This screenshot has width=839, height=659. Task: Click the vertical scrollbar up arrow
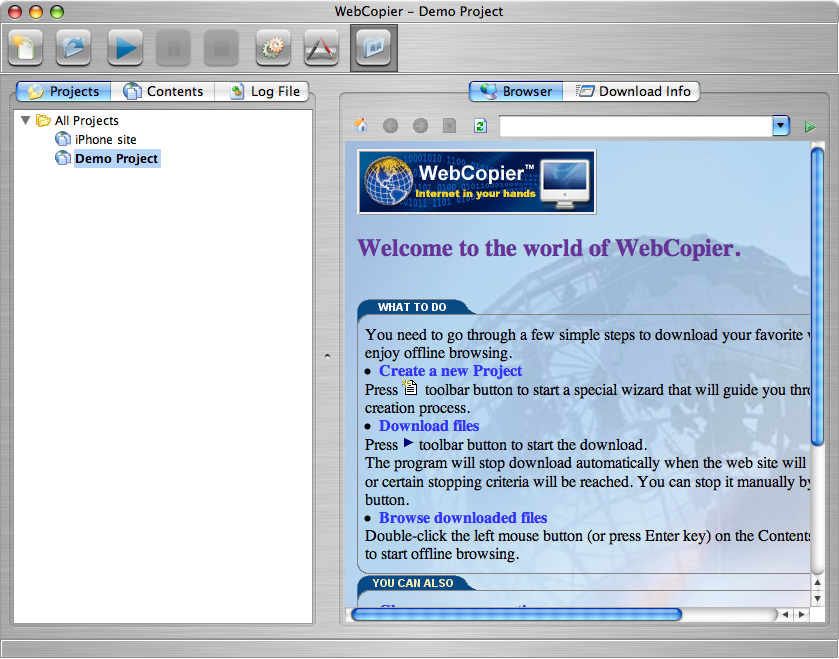pos(817,583)
